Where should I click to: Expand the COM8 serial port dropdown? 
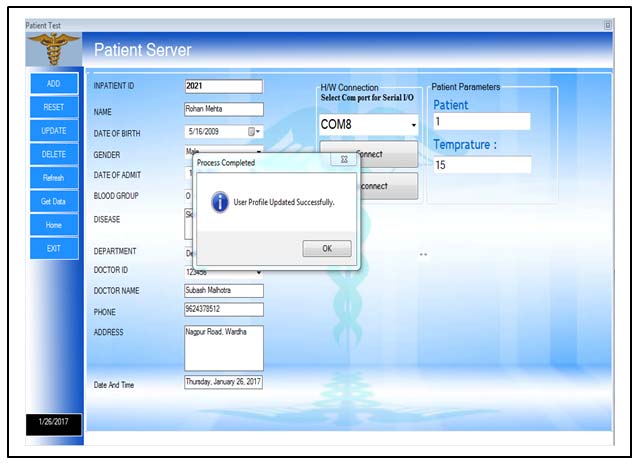point(413,126)
